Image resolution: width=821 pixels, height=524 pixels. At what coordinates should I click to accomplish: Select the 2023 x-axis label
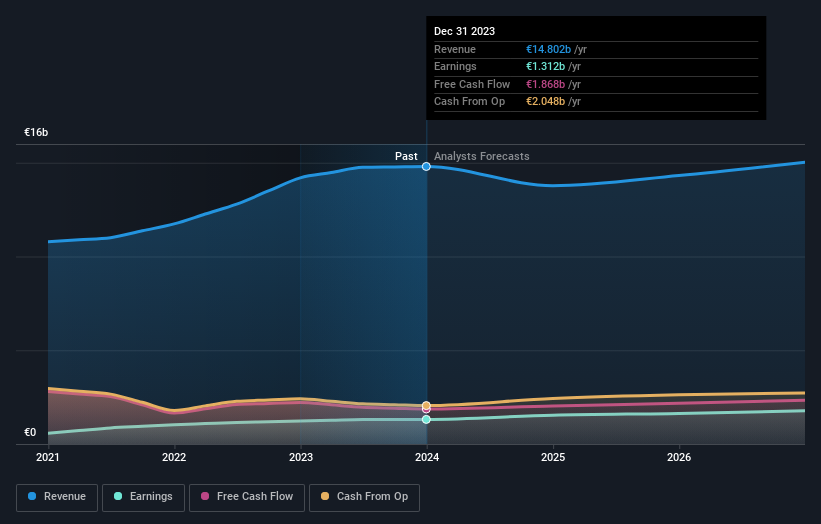pos(301,457)
